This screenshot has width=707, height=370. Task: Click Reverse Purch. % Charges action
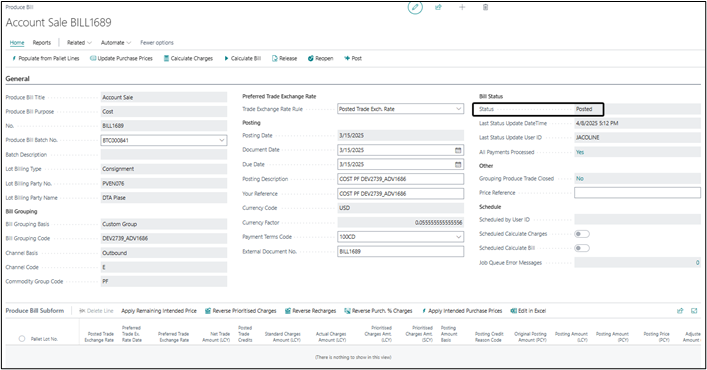[x=378, y=311]
